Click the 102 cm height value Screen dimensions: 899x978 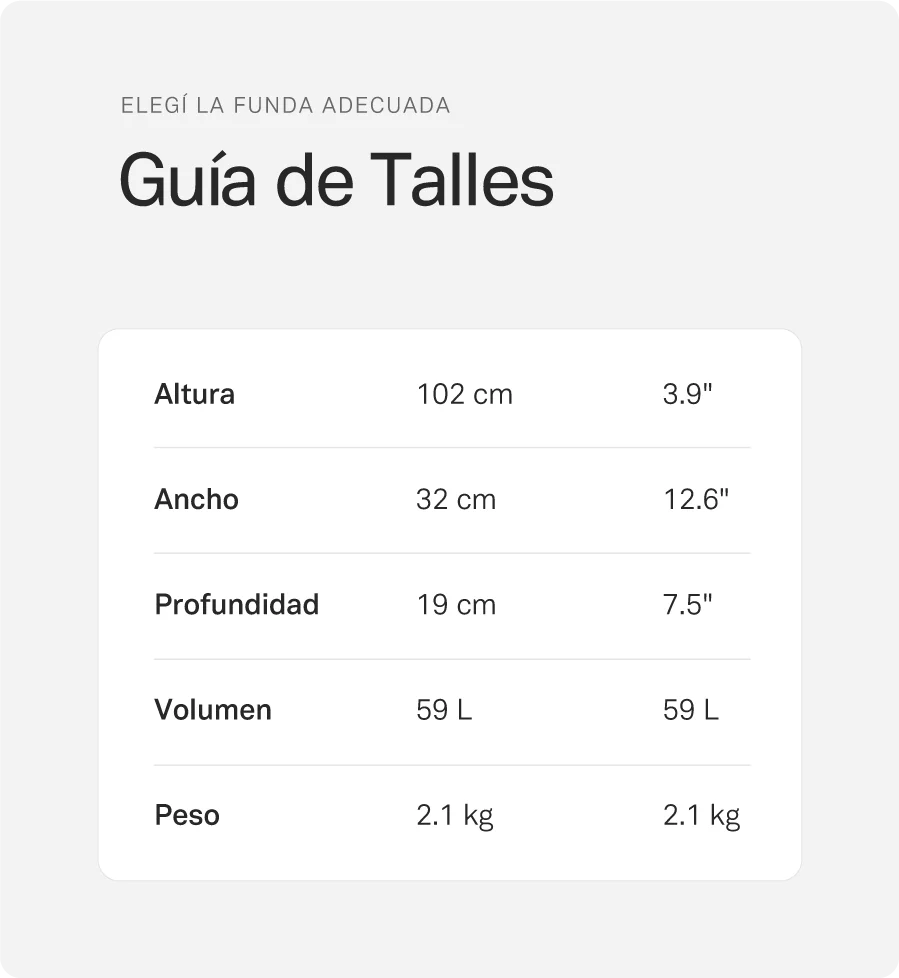[x=464, y=394]
